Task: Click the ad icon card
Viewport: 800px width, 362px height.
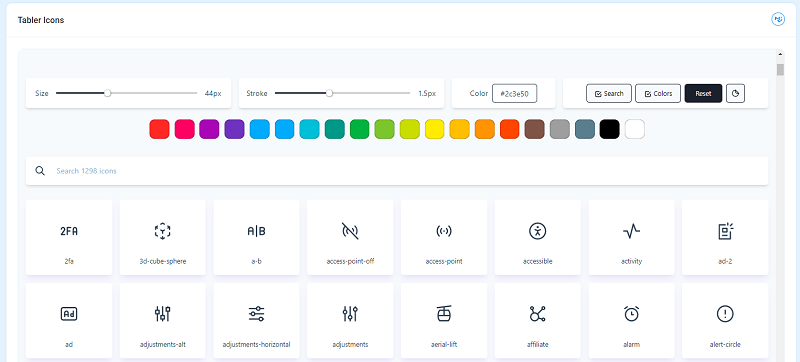Action: pyautogui.click(x=69, y=320)
